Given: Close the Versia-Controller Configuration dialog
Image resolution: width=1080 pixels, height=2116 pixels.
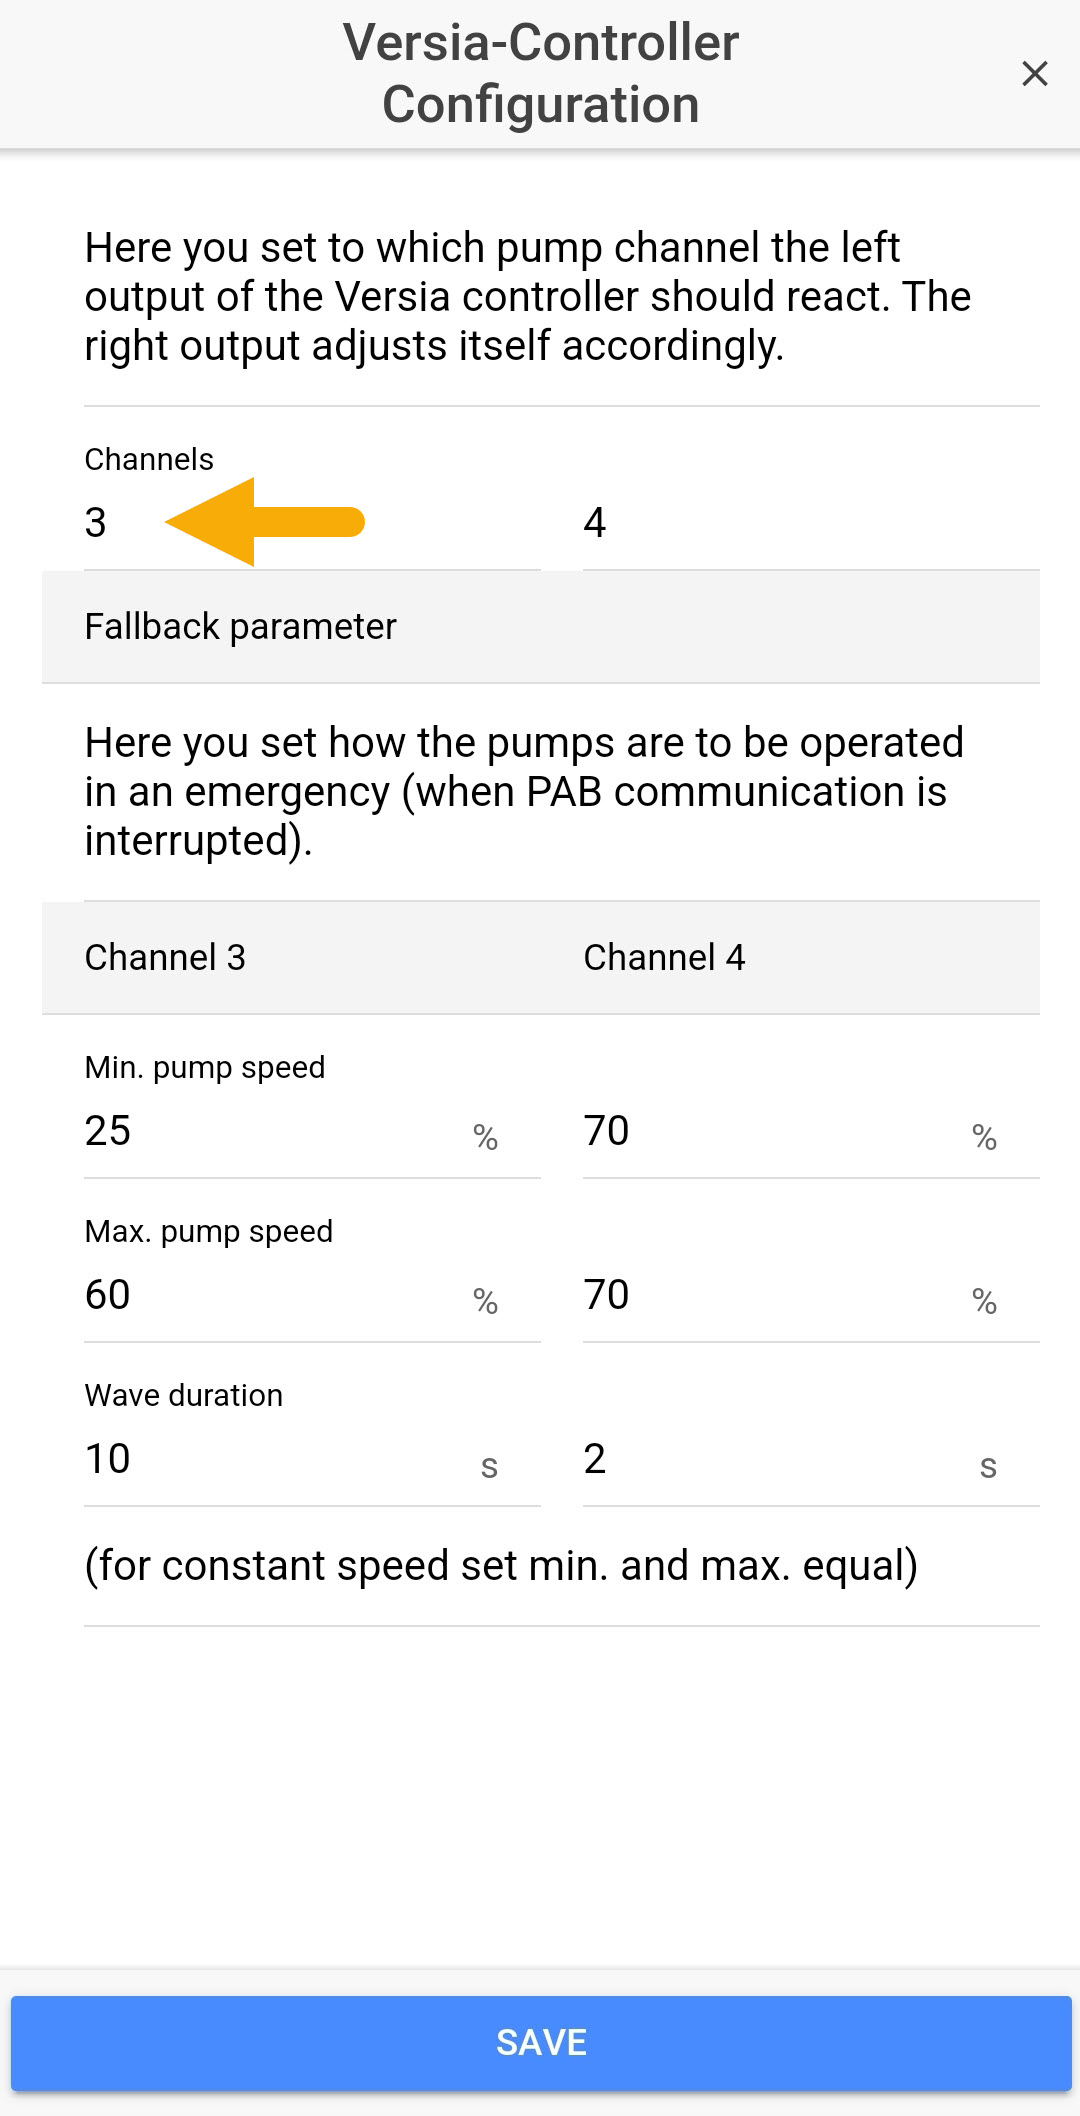Looking at the screenshot, I should 1034,73.
